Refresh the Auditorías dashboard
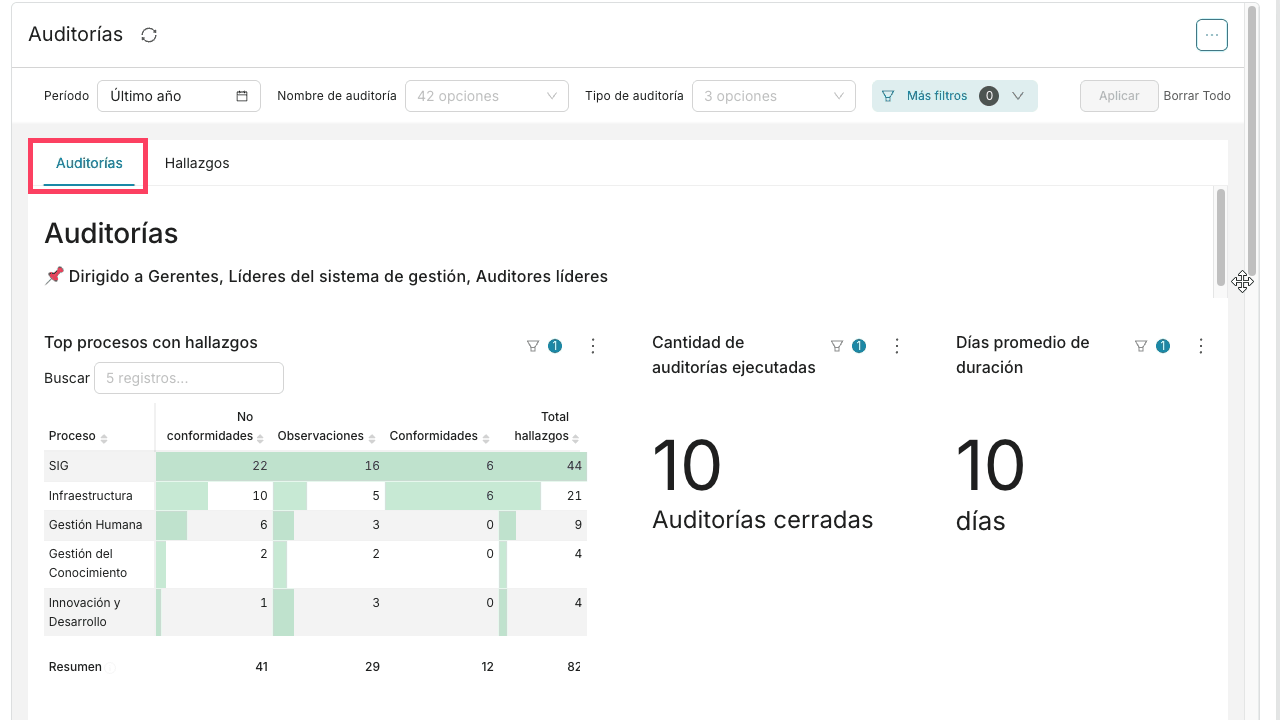 click(x=149, y=35)
